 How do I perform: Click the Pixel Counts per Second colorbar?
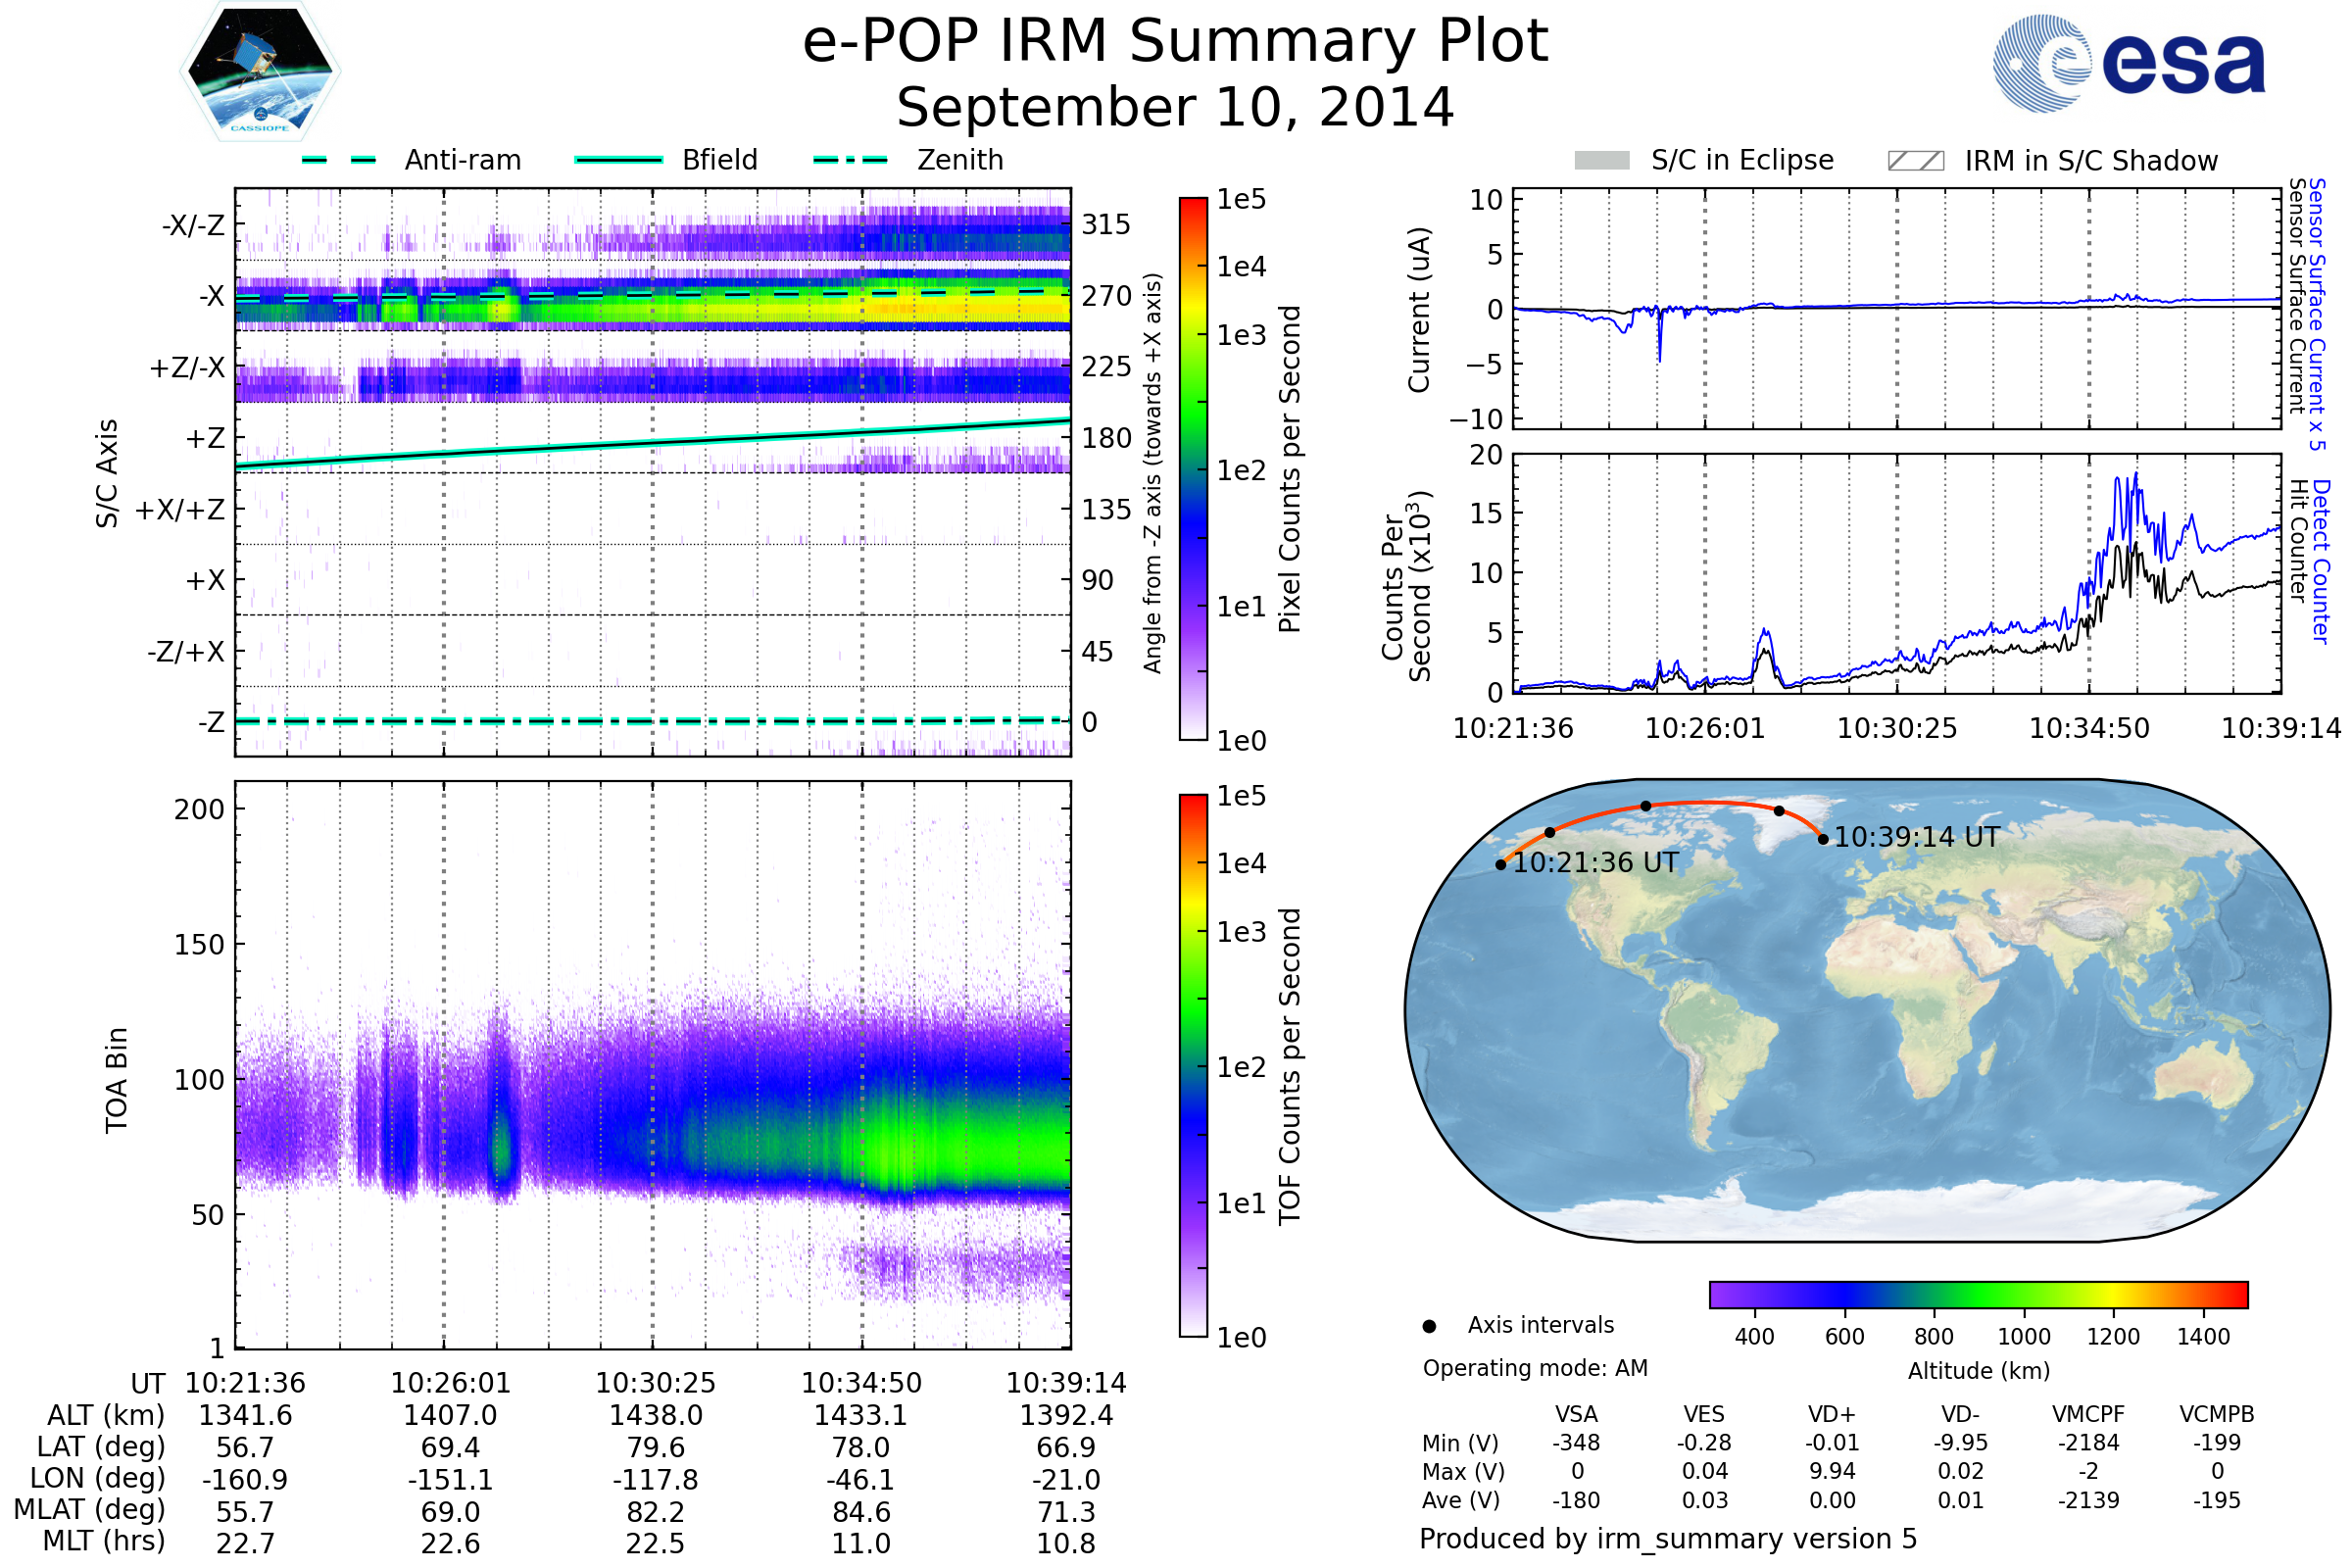pos(1193,468)
